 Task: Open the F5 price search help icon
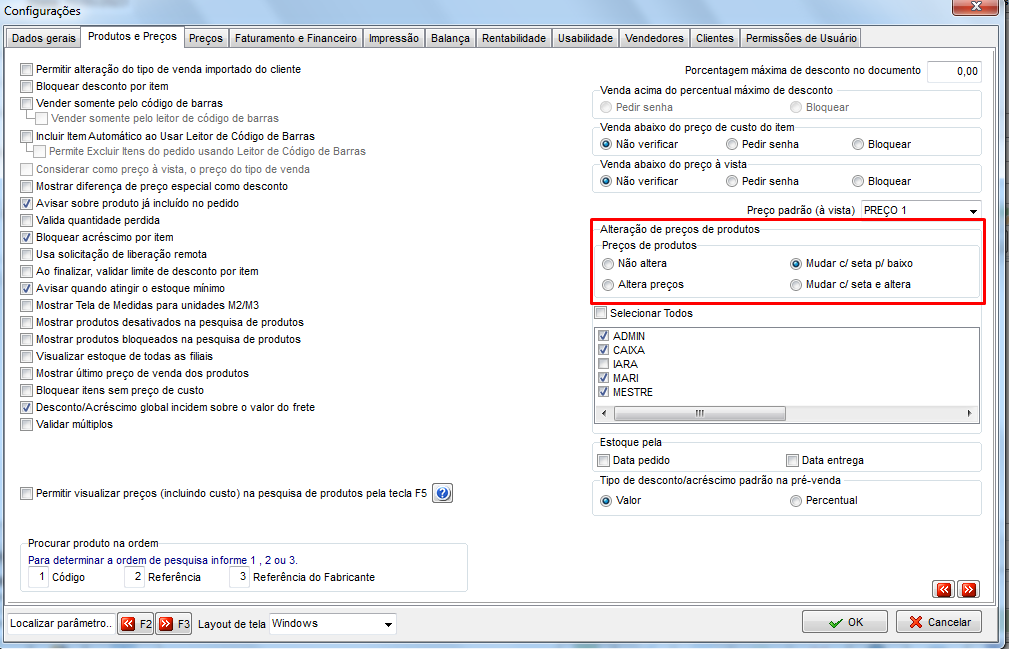[x=442, y=493]
